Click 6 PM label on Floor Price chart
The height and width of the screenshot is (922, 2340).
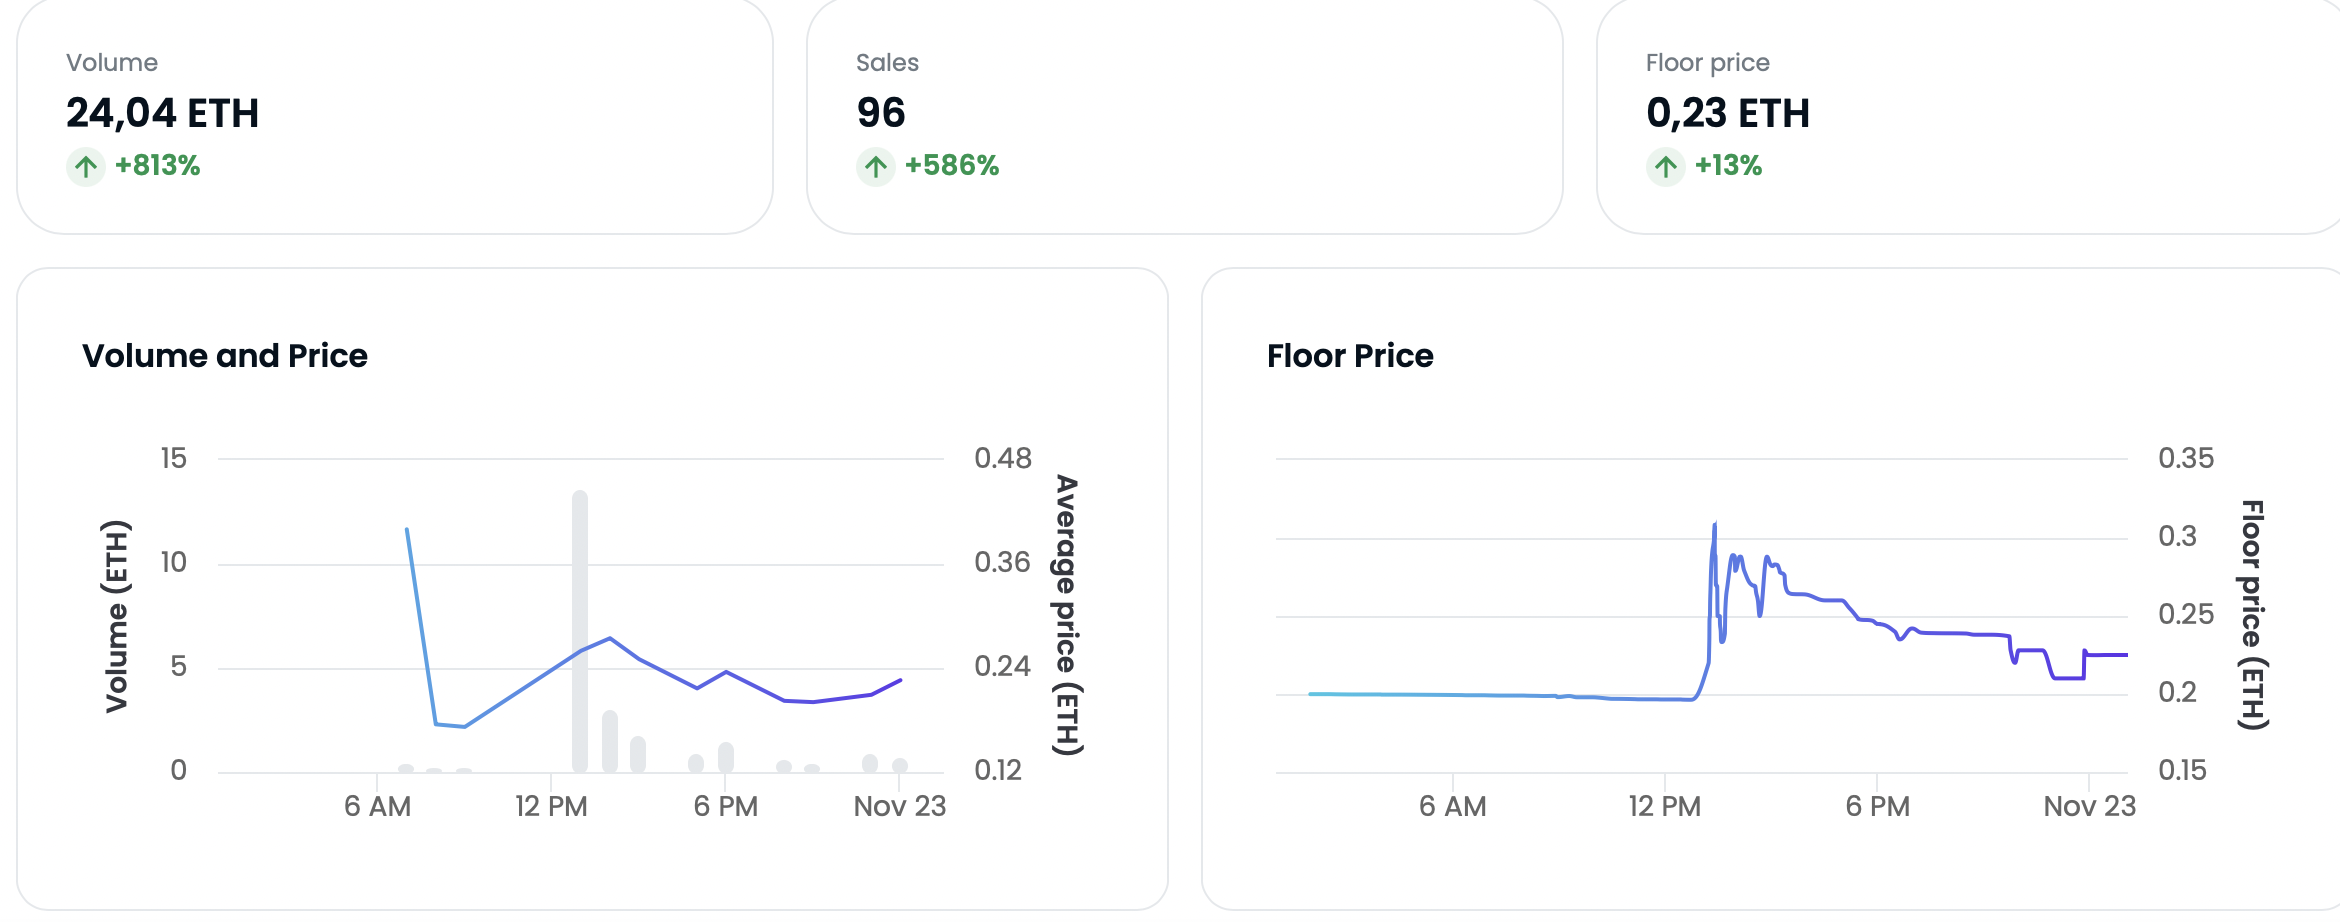(x=1877, y=806)
